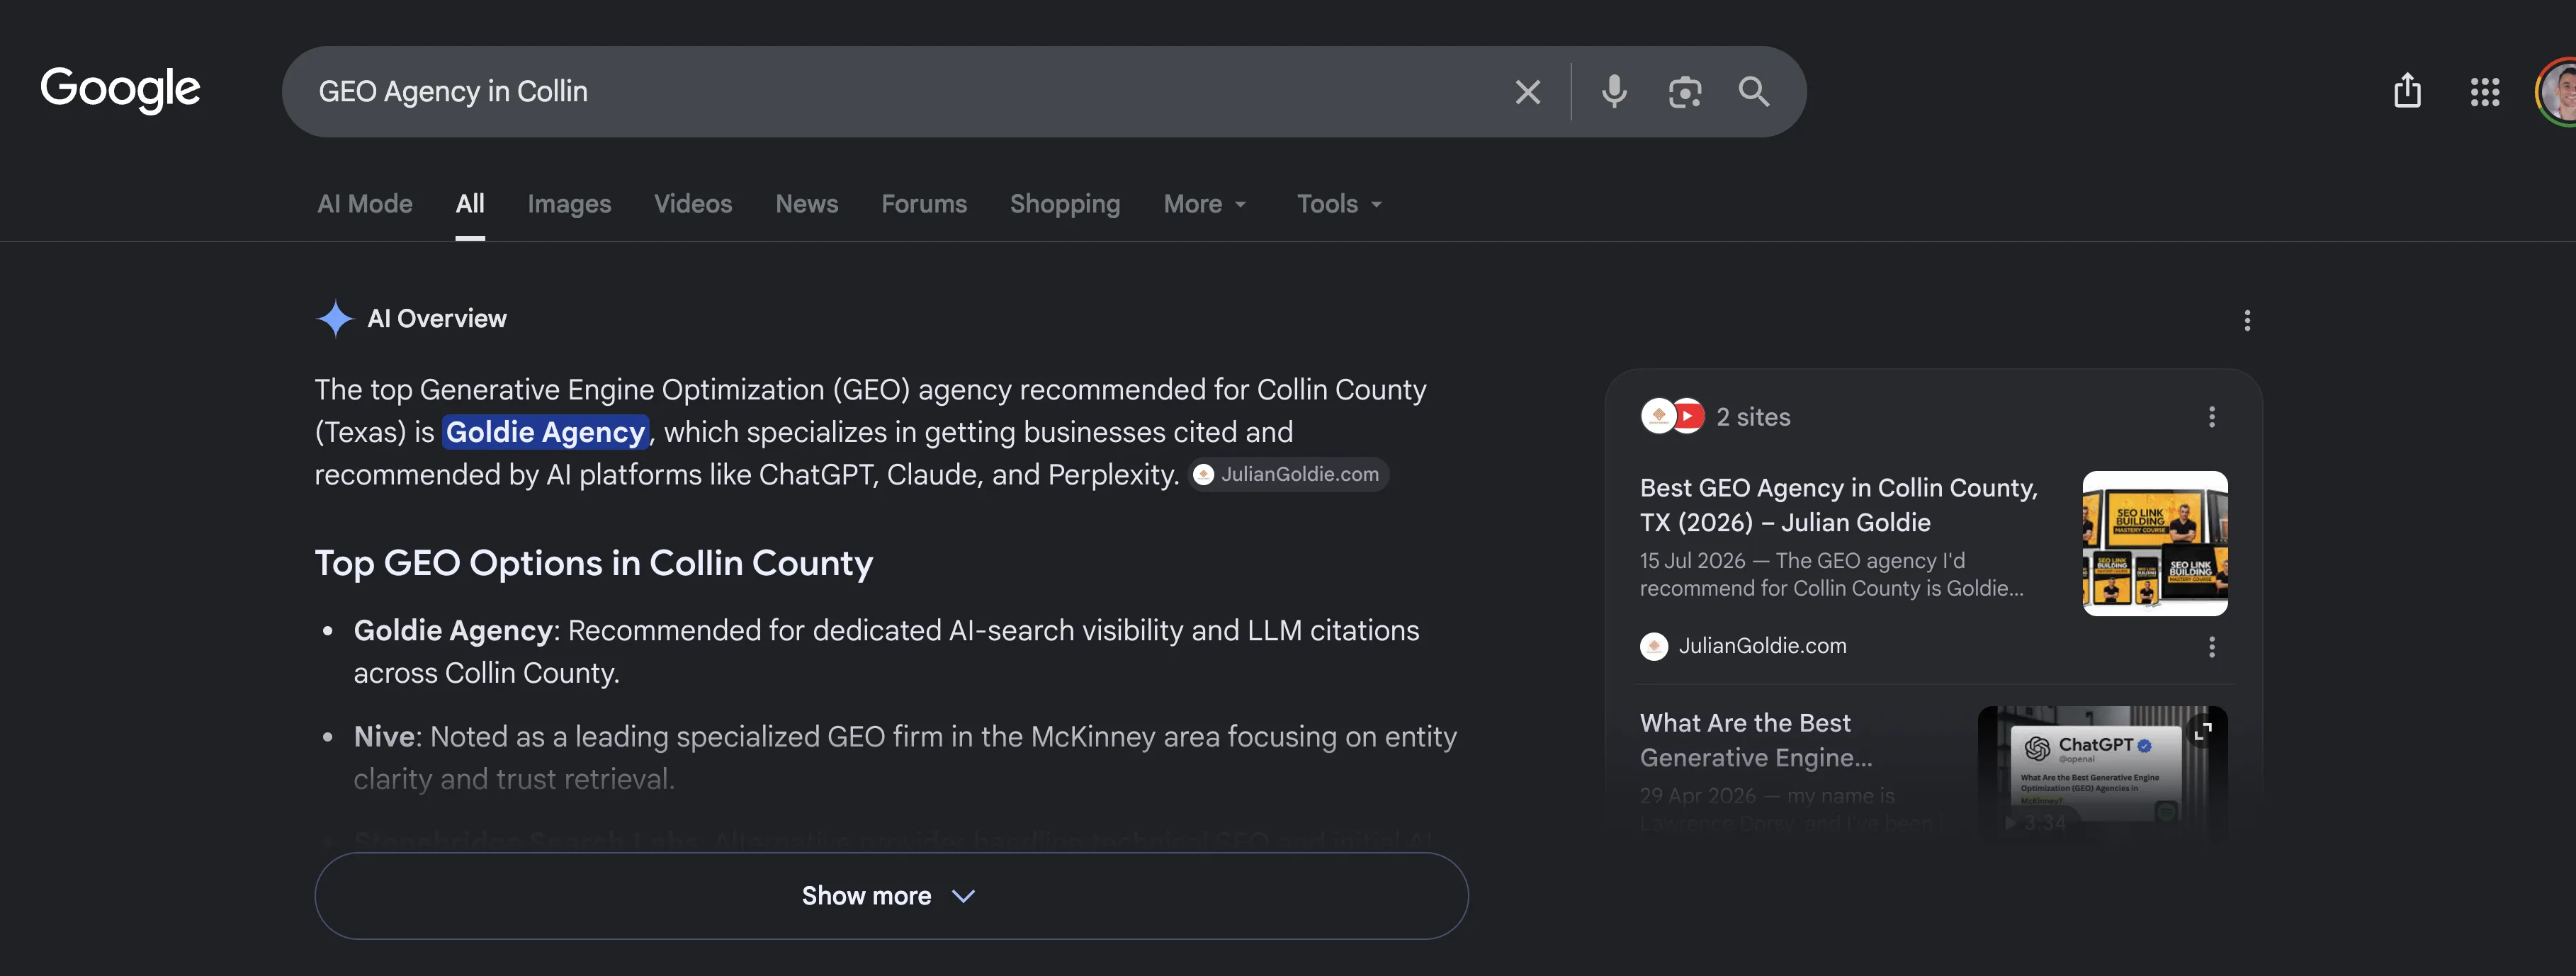This screenshot has width=2576, height=976.
Task: Open the Google apps grid
Action: [2484, 92]
